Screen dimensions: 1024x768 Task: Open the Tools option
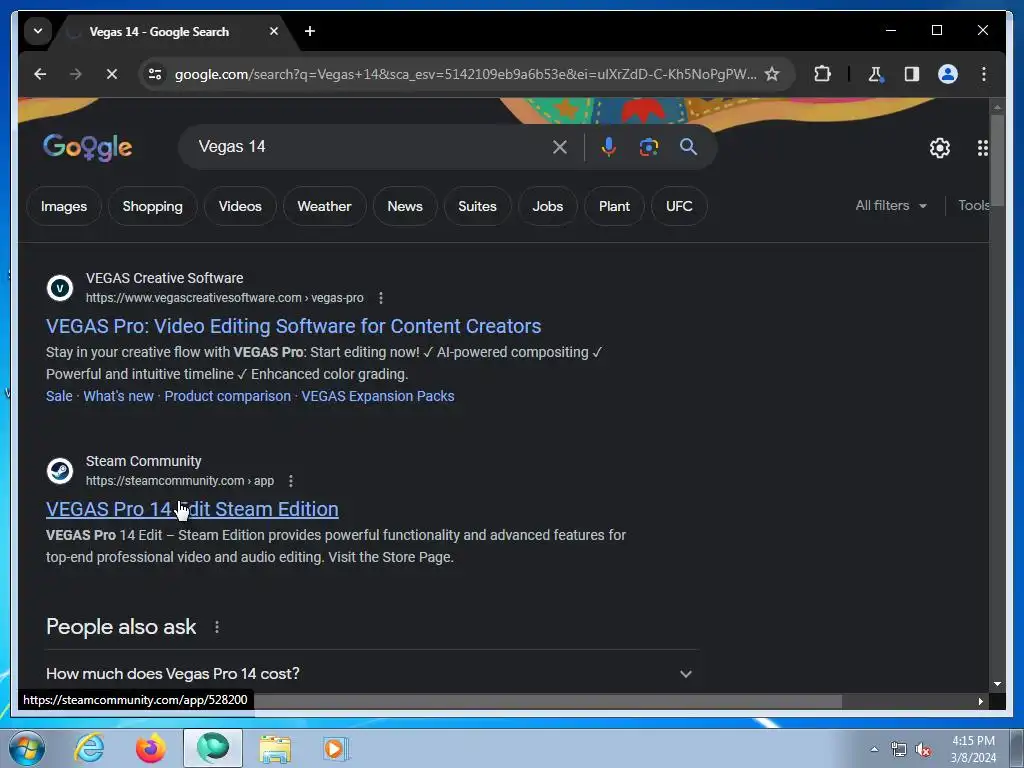coord(973,206)
